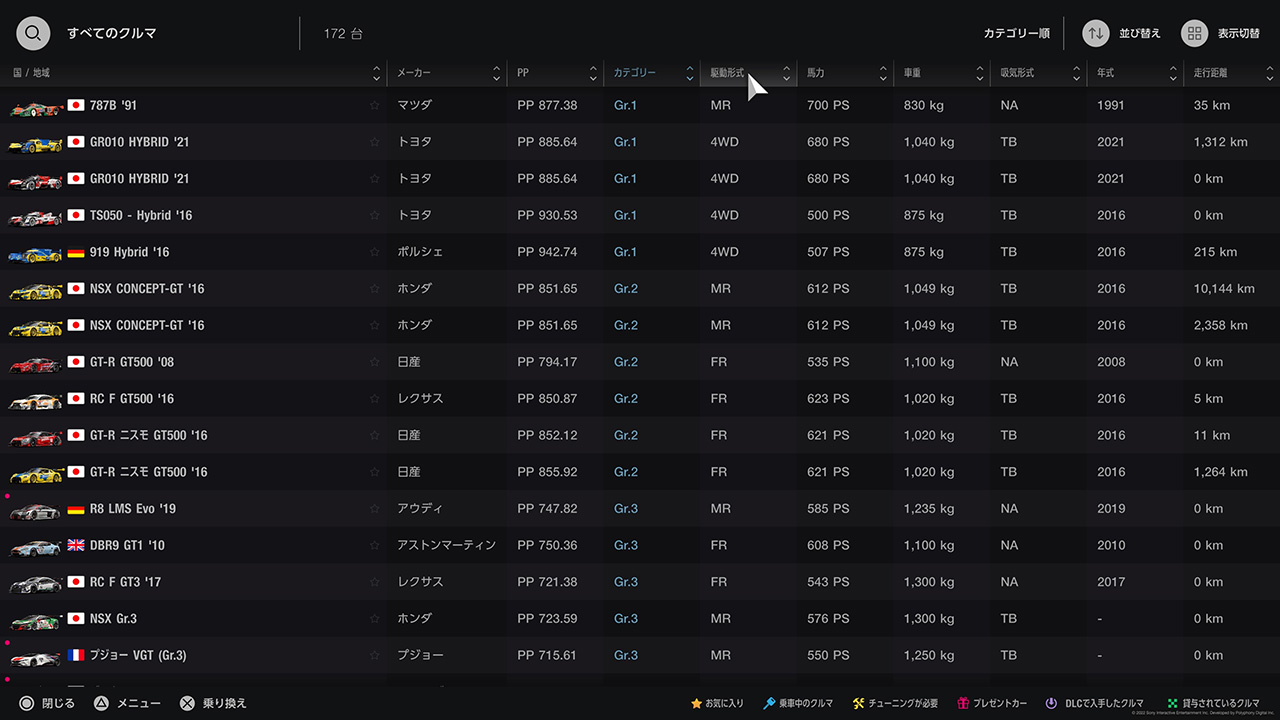This screenshot has width=1280, height=720.
Task: Toggle favorite star on R8 LMS Evo '19
Action: 375,508
